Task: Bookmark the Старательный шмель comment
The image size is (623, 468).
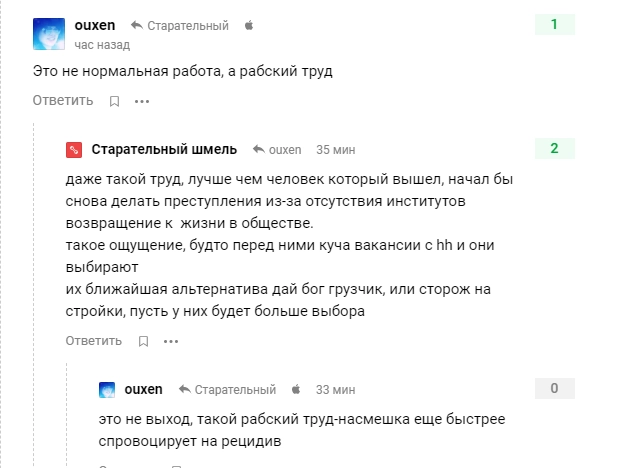Action: 143,341
